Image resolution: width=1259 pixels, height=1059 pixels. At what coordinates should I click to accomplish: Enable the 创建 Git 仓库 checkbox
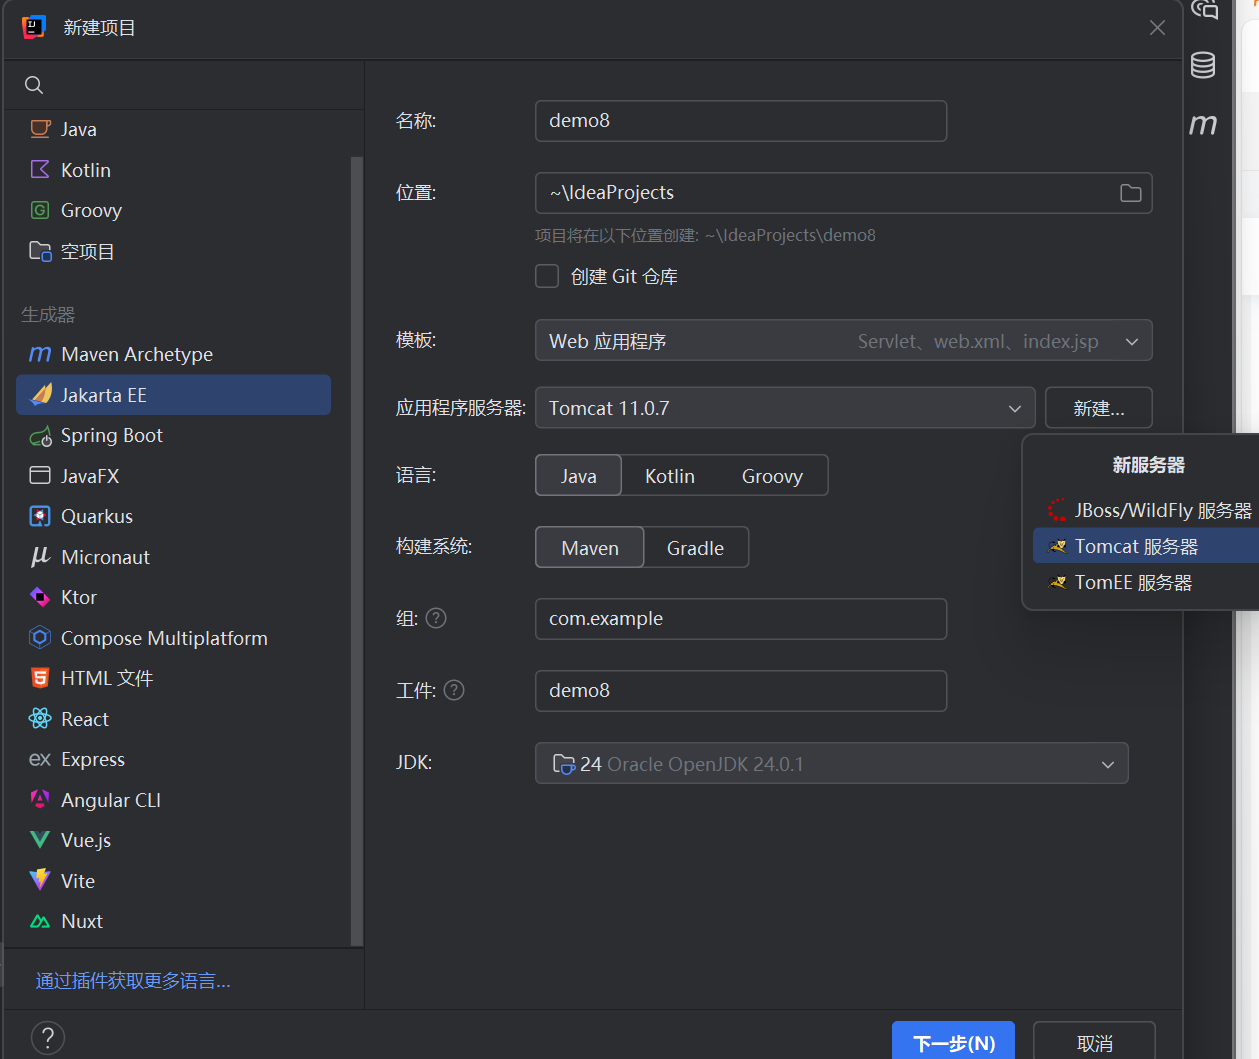coord(547,276)
